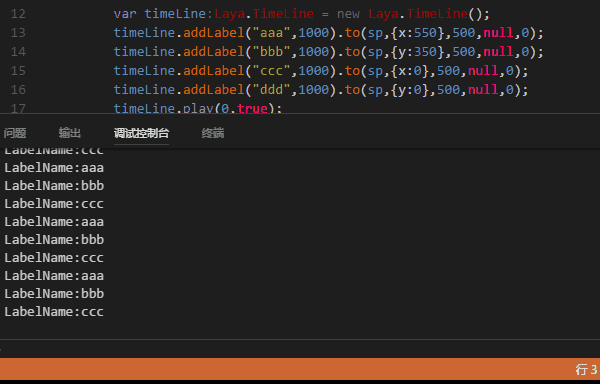The height and width of the screenshot is (384, 600).
Task: Click line number 15 in the gutter
Action: coord(18,71)
